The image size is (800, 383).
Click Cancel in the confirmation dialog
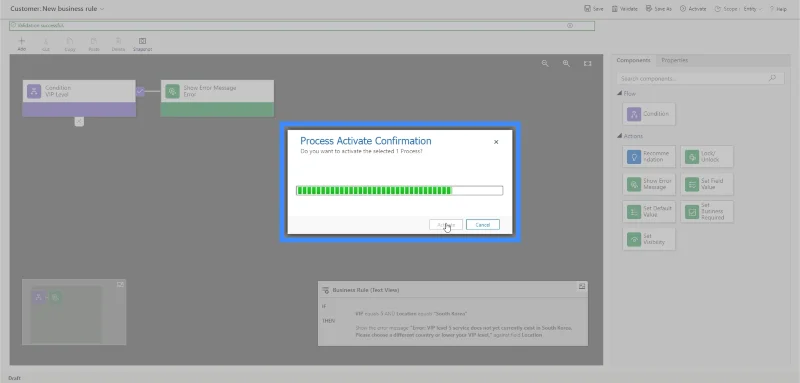[x=483, y=225]
